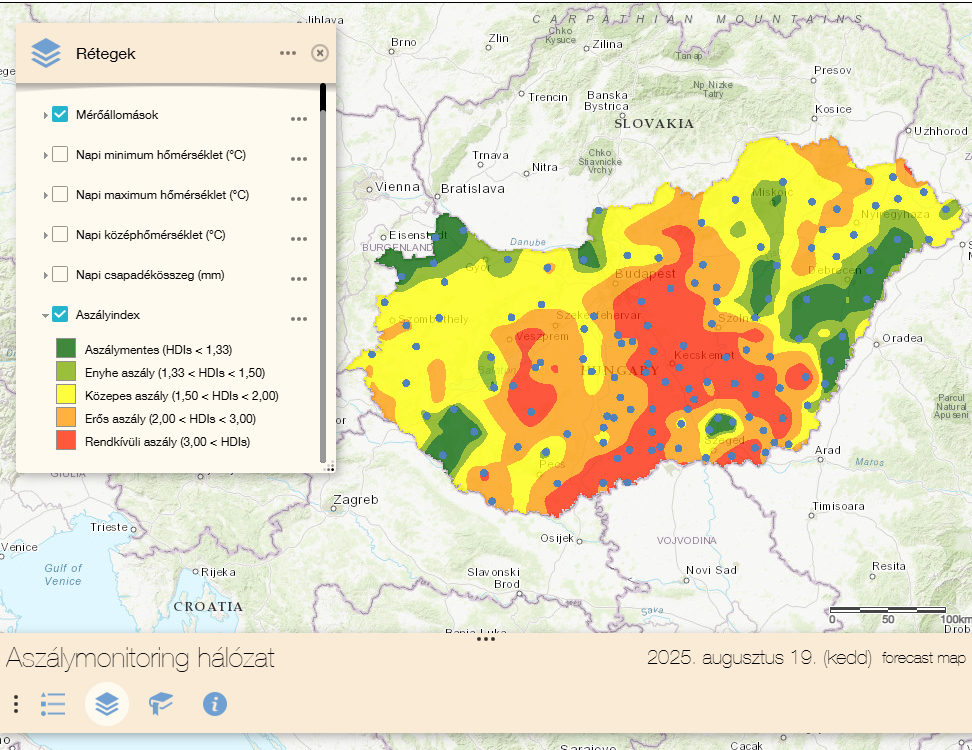Open options menu for Mérőállomások layer
This screenshot has width=972, height=750.
point(298,119)
